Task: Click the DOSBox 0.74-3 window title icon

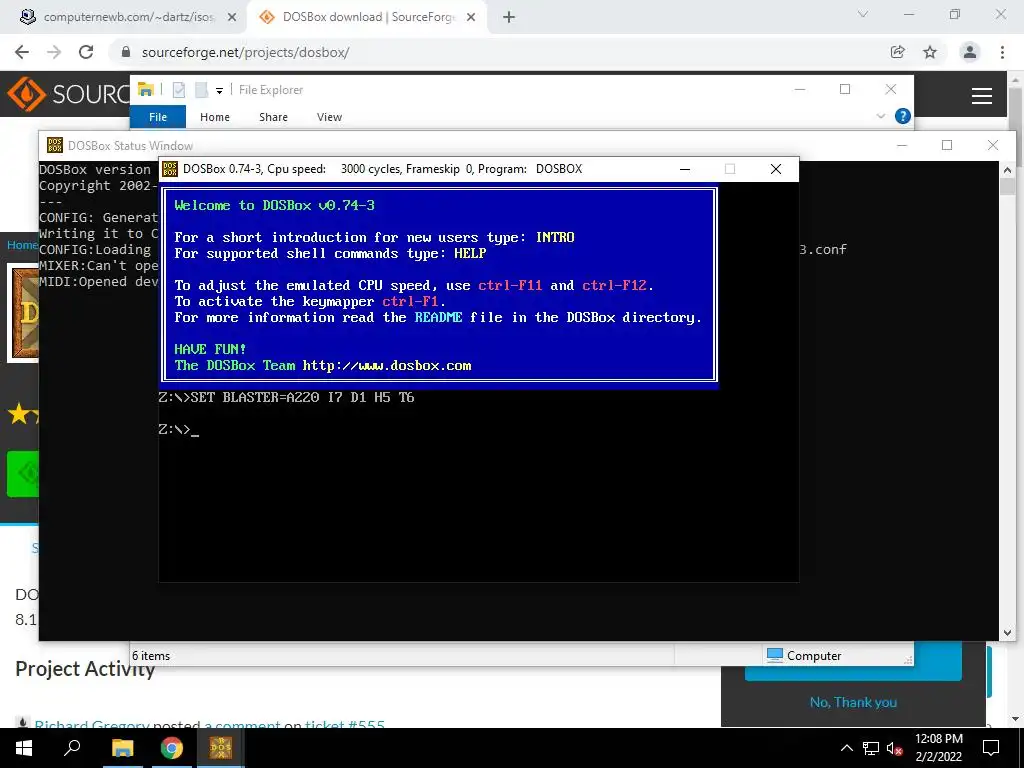Action: click(x=170, y=169)
